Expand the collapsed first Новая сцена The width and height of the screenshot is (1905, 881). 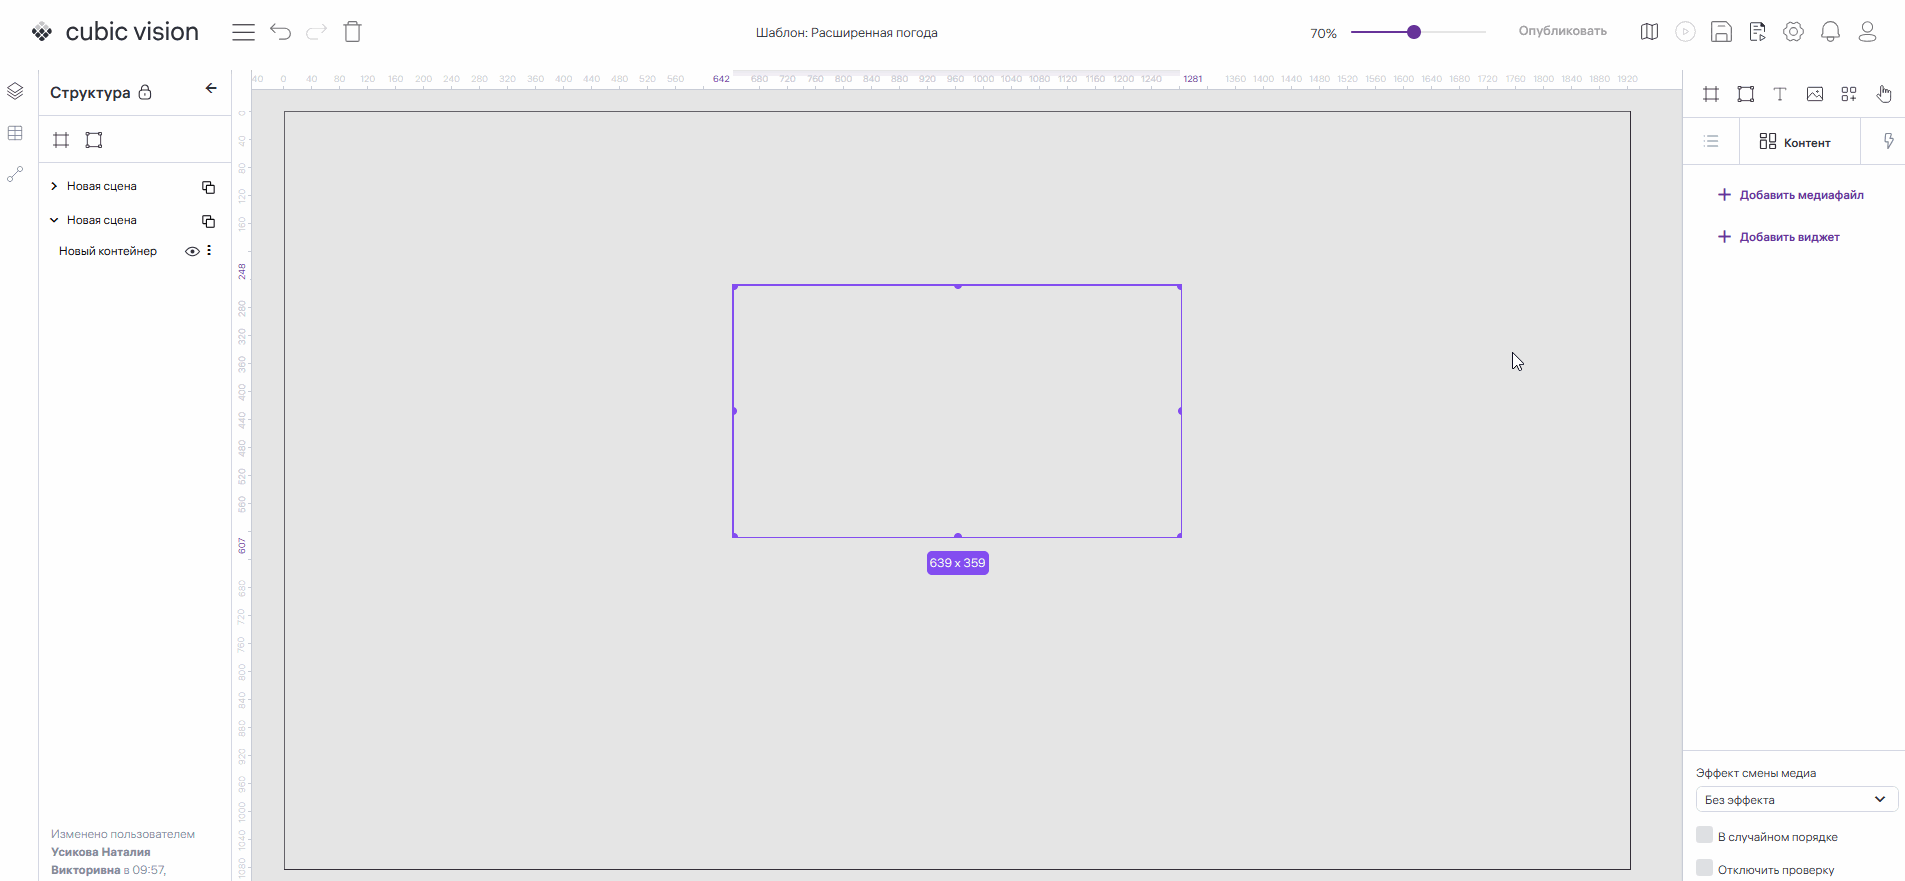click(x=54, y=186)
